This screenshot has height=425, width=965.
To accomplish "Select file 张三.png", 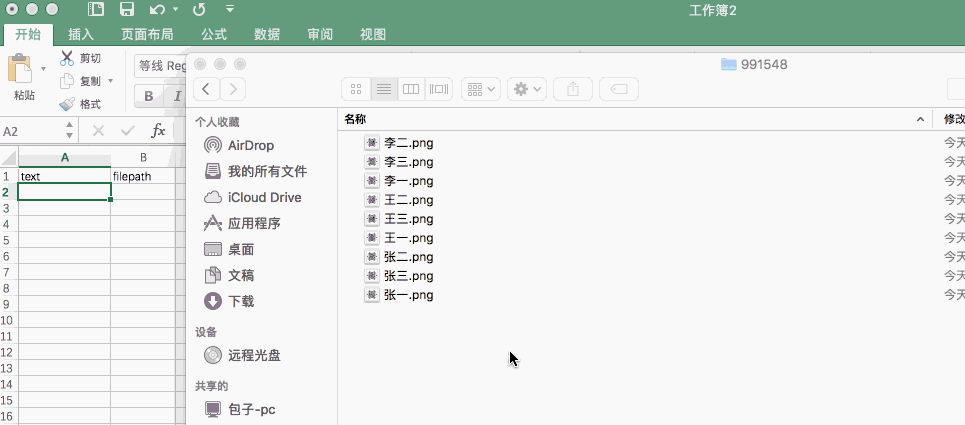I will [399, 276].
